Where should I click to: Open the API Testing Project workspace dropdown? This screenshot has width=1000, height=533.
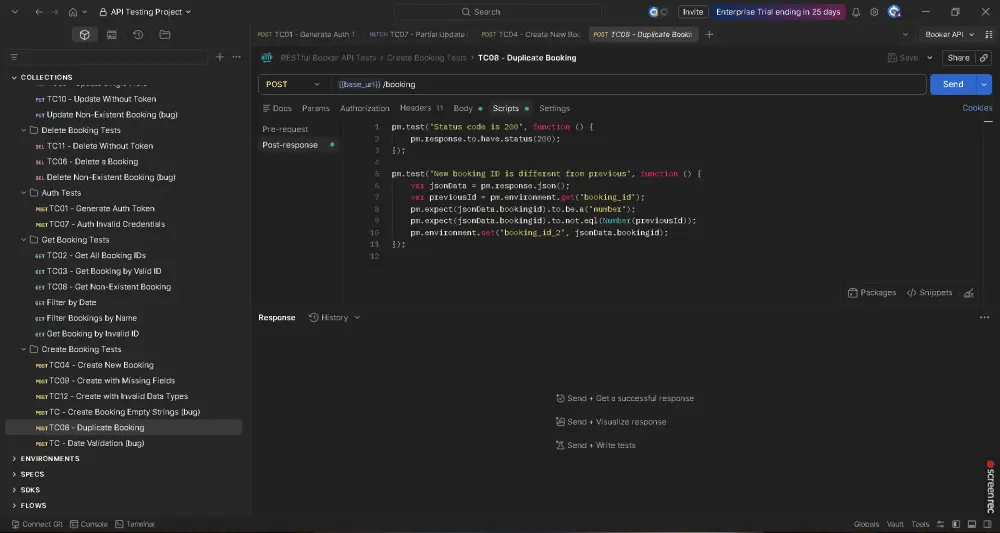click(x=145, y=12)
